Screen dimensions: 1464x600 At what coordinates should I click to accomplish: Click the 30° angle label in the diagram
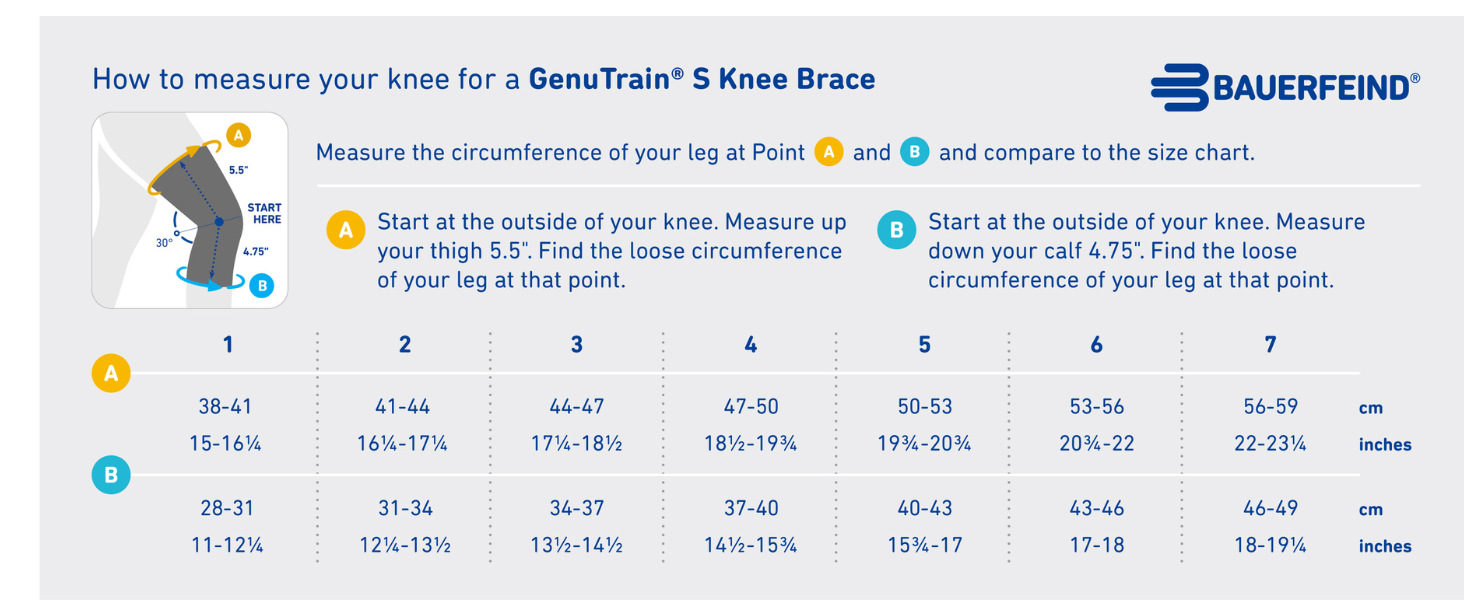click(x=164, y=241)
